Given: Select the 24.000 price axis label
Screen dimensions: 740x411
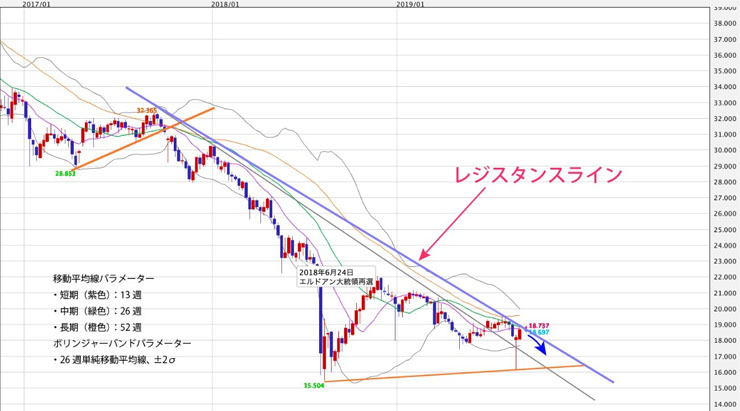Looking at the screenshot, I should [726, 245].
